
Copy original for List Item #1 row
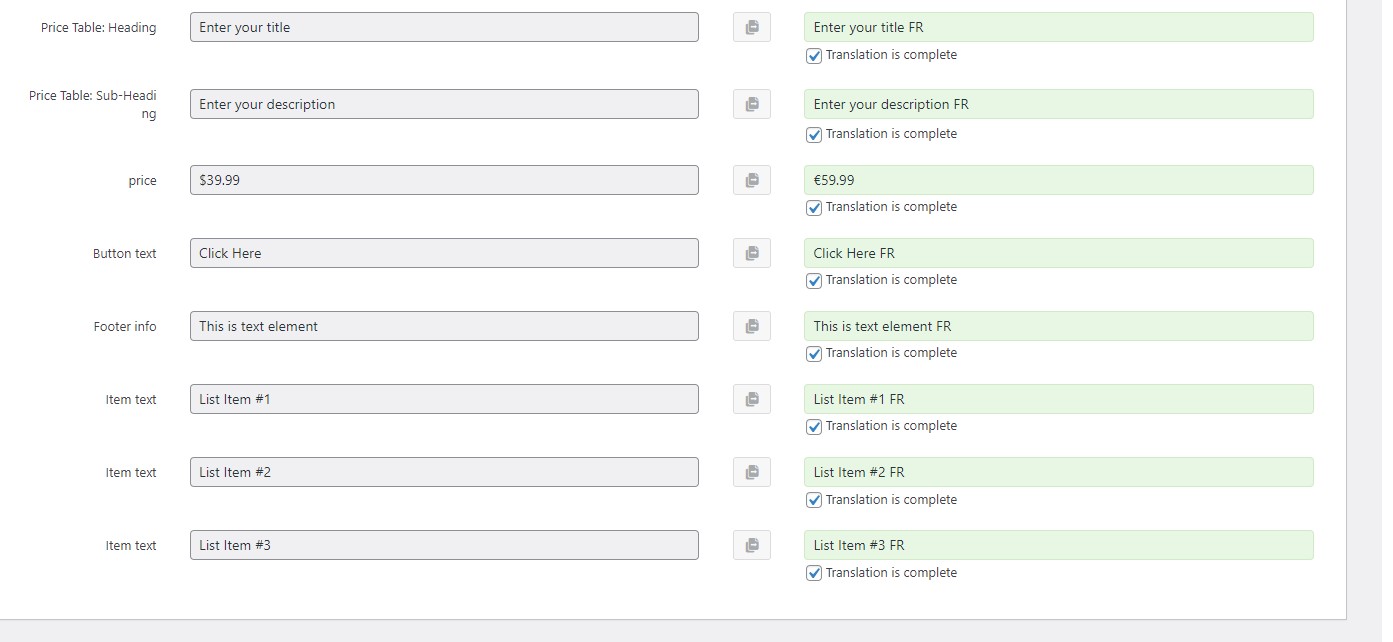752,399
